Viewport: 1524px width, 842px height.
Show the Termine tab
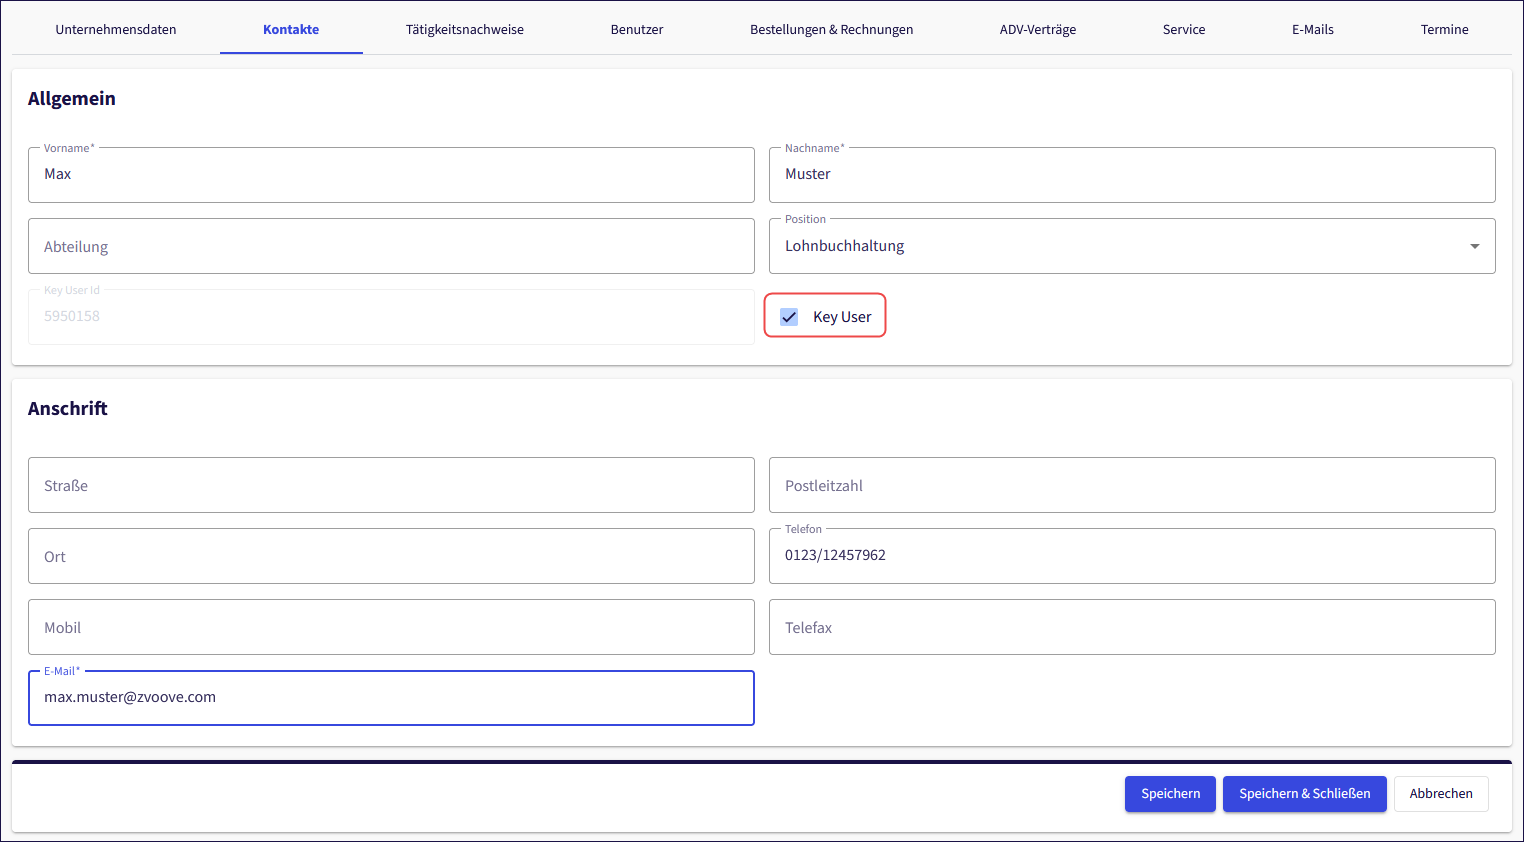coord(1444,30)
